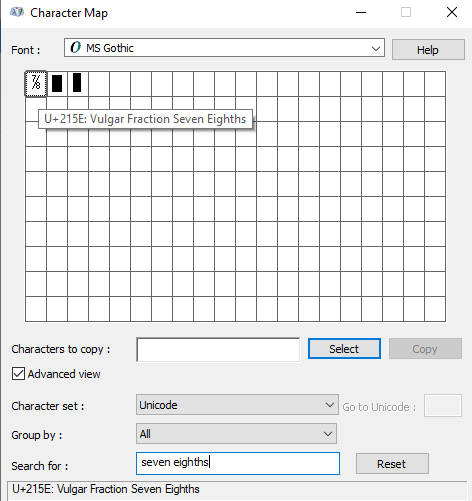This screenshot has height=501, width=472.
Task: Click the second black block character cell
Action: click(57, 84)
